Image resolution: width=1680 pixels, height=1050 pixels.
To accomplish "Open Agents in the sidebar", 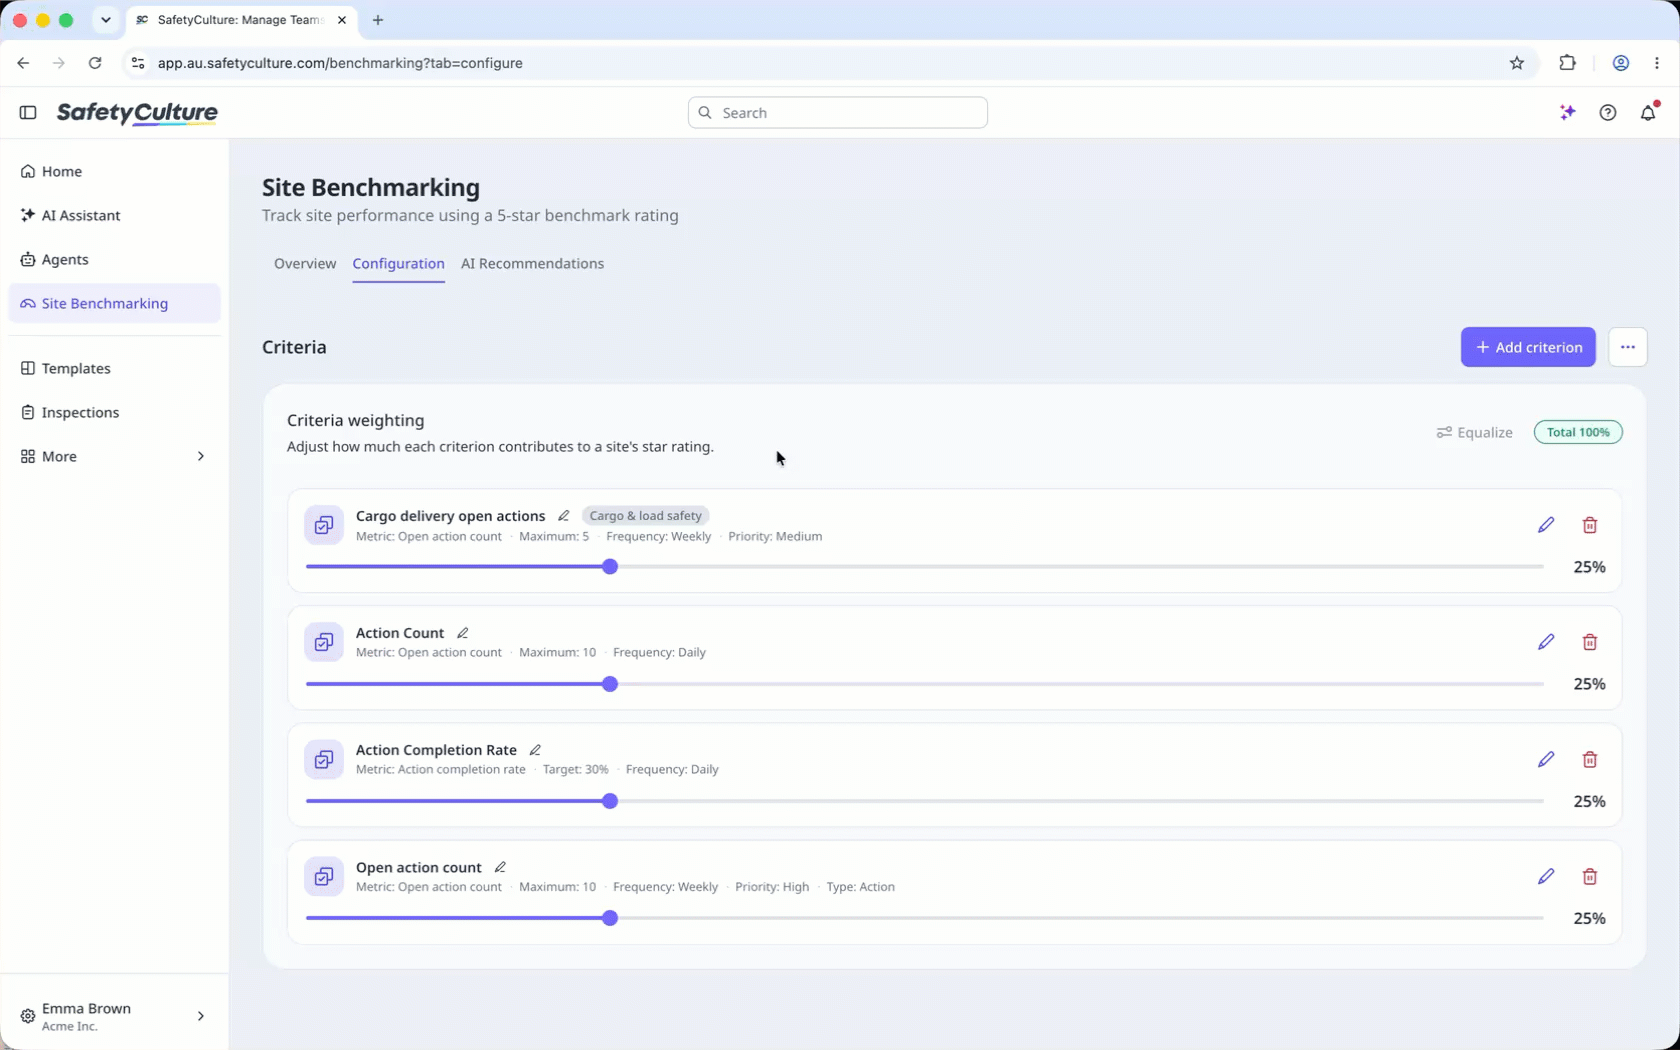I will coord(114,260).
